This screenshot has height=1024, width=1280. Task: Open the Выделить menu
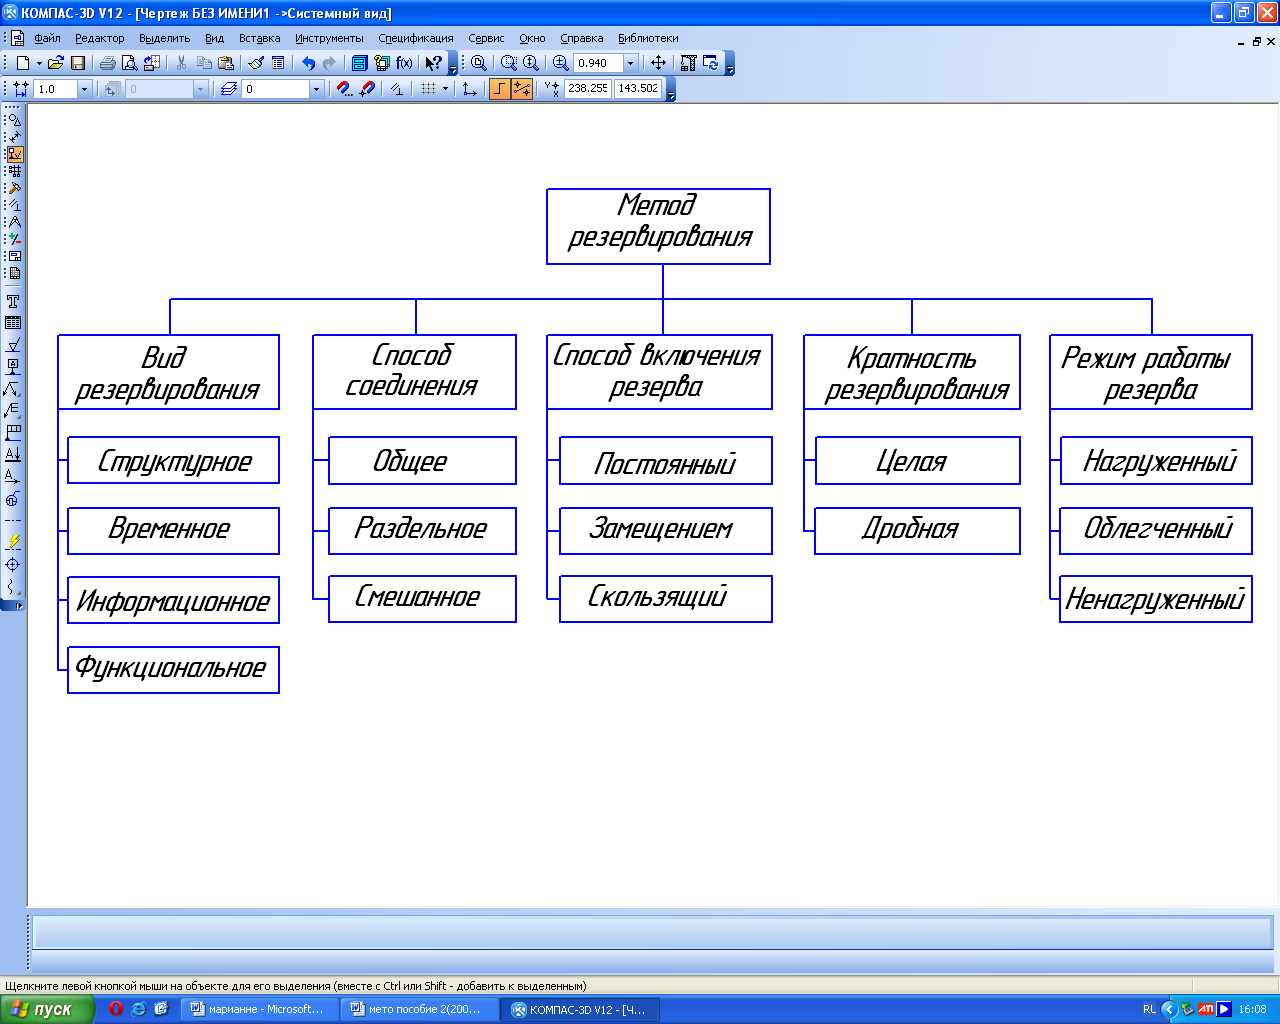pos(164,38)
